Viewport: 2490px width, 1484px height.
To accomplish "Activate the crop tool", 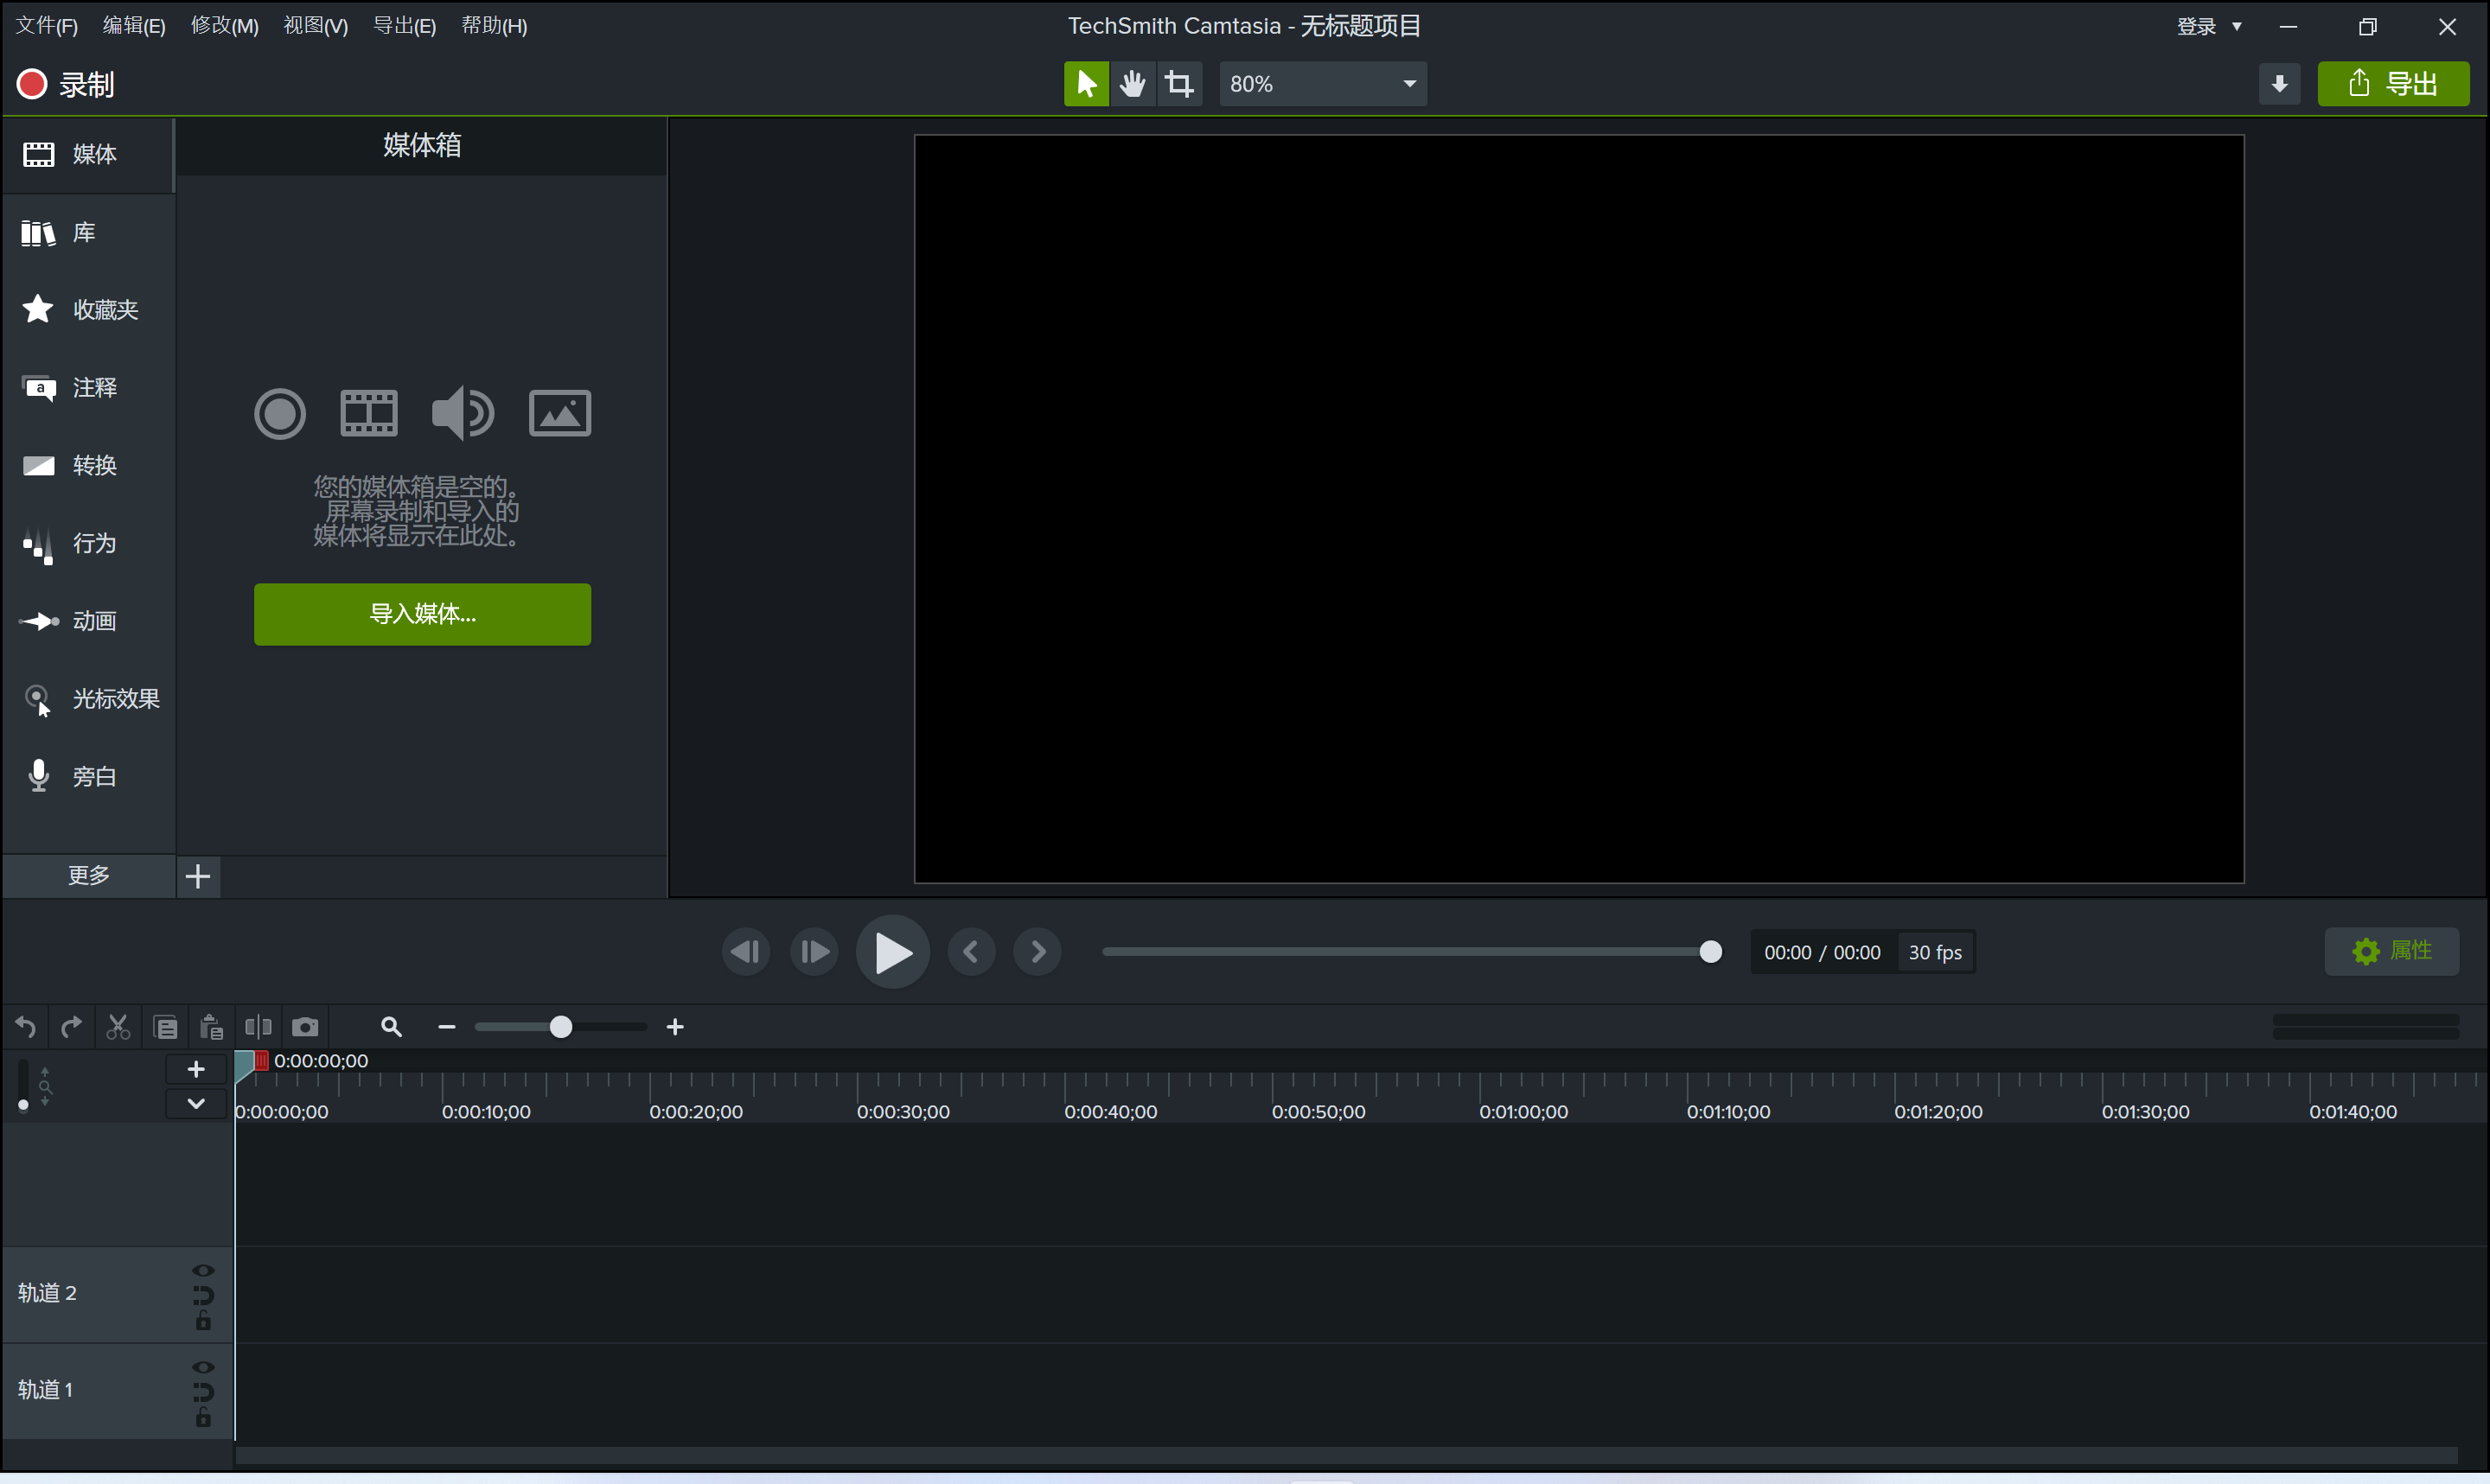I will pos(1180,84).
